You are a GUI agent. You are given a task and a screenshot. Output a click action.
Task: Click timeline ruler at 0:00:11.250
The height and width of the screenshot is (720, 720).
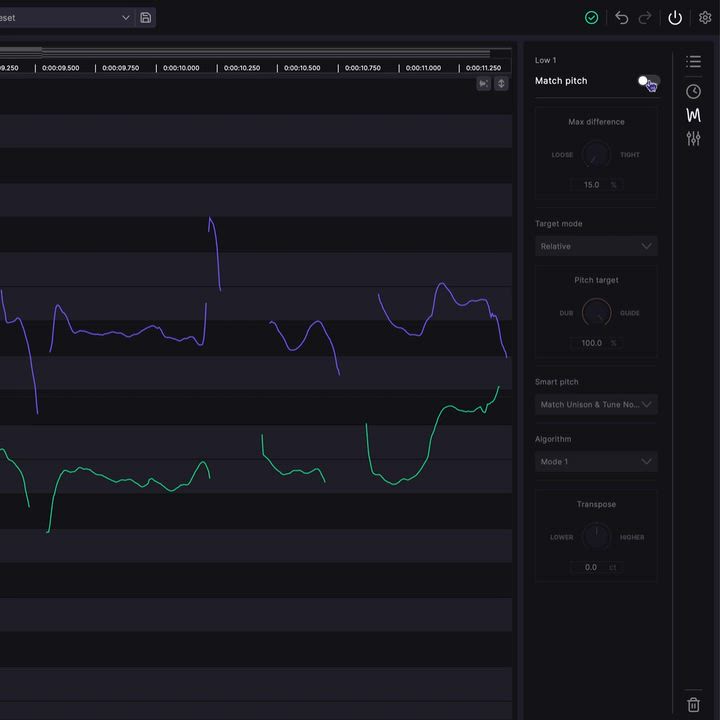[484, 68]
